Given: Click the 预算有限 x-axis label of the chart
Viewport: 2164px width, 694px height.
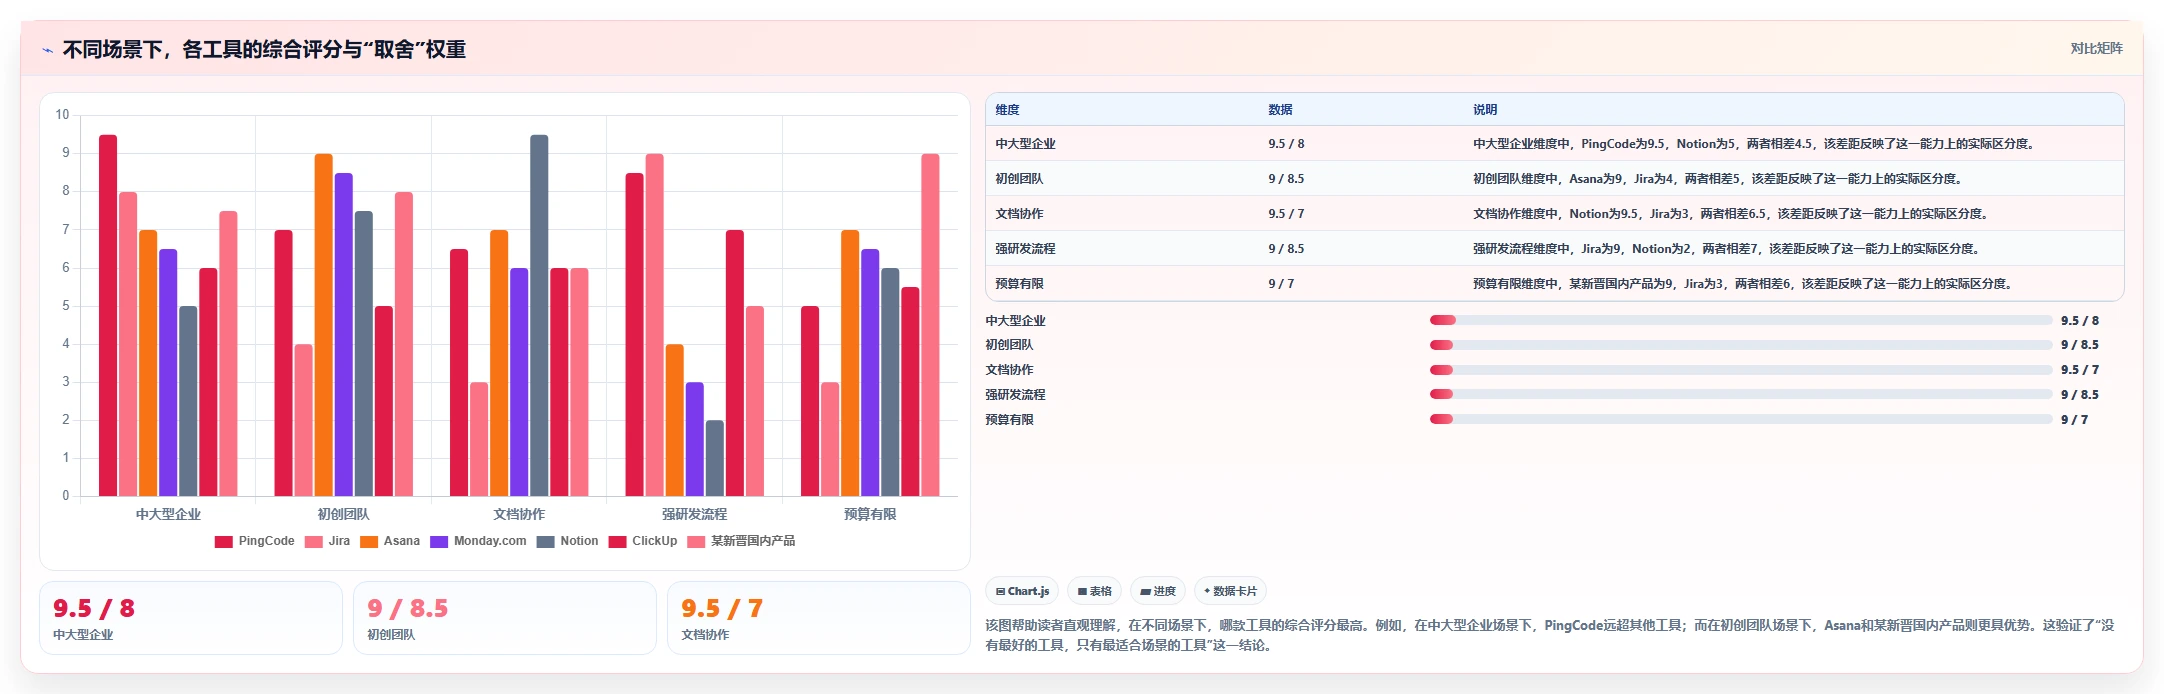Looking at the screenshot, I should pos(870,514).
